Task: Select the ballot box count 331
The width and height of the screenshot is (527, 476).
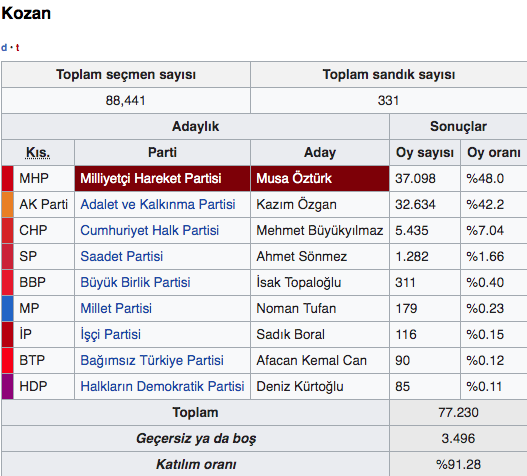Action: coord(388,101)
